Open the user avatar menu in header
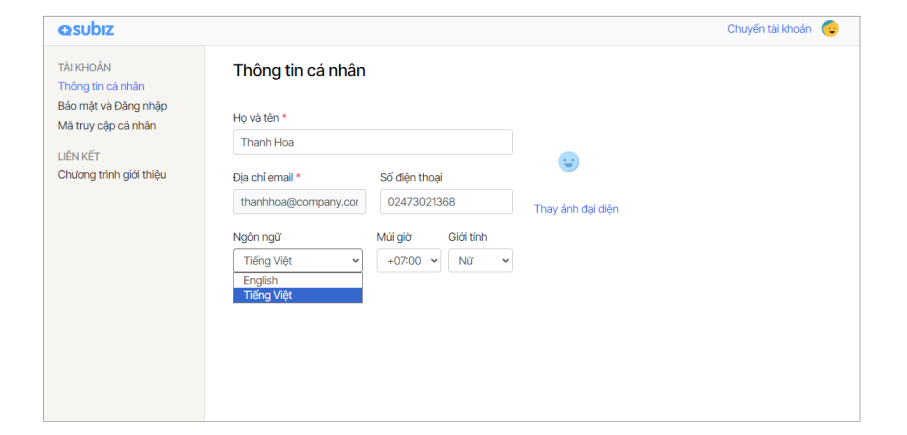907x435 pixels. pyautogui.click(x=830, y=29)
